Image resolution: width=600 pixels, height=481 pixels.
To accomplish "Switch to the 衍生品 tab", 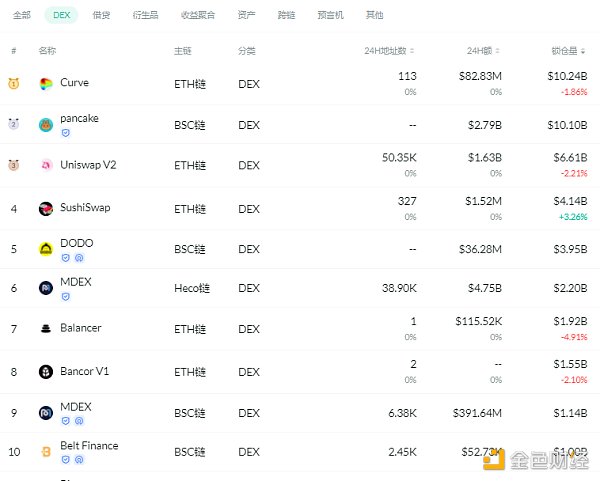I will tap(146, 15).
